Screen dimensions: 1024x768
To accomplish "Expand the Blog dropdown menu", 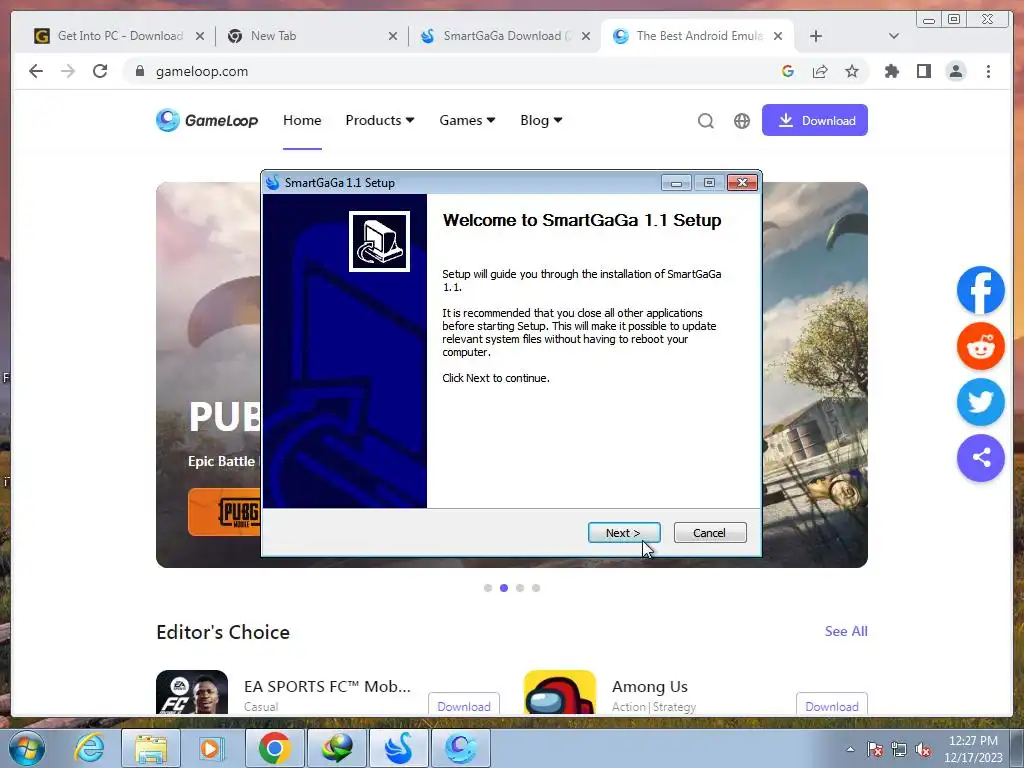I will pos(541,120).
